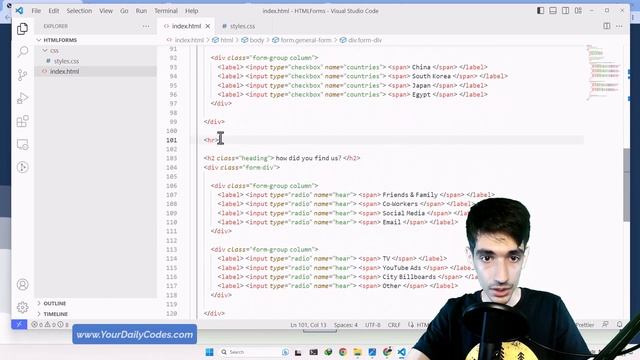Open Google Chrome from the taskbar

(x=343, y=352)
